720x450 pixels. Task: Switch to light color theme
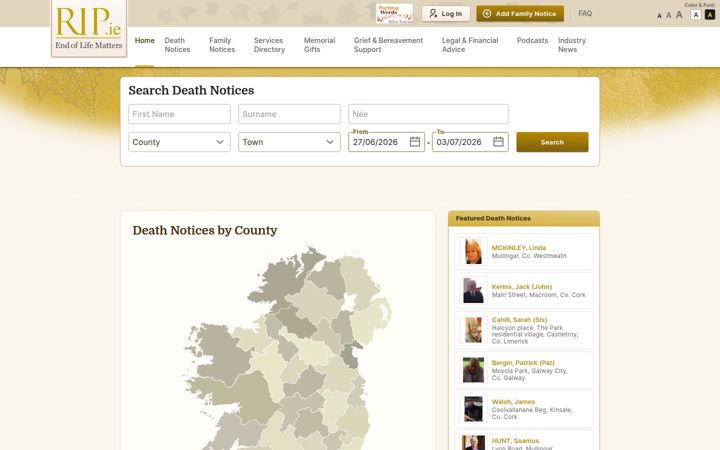click(x=696, y=15)
